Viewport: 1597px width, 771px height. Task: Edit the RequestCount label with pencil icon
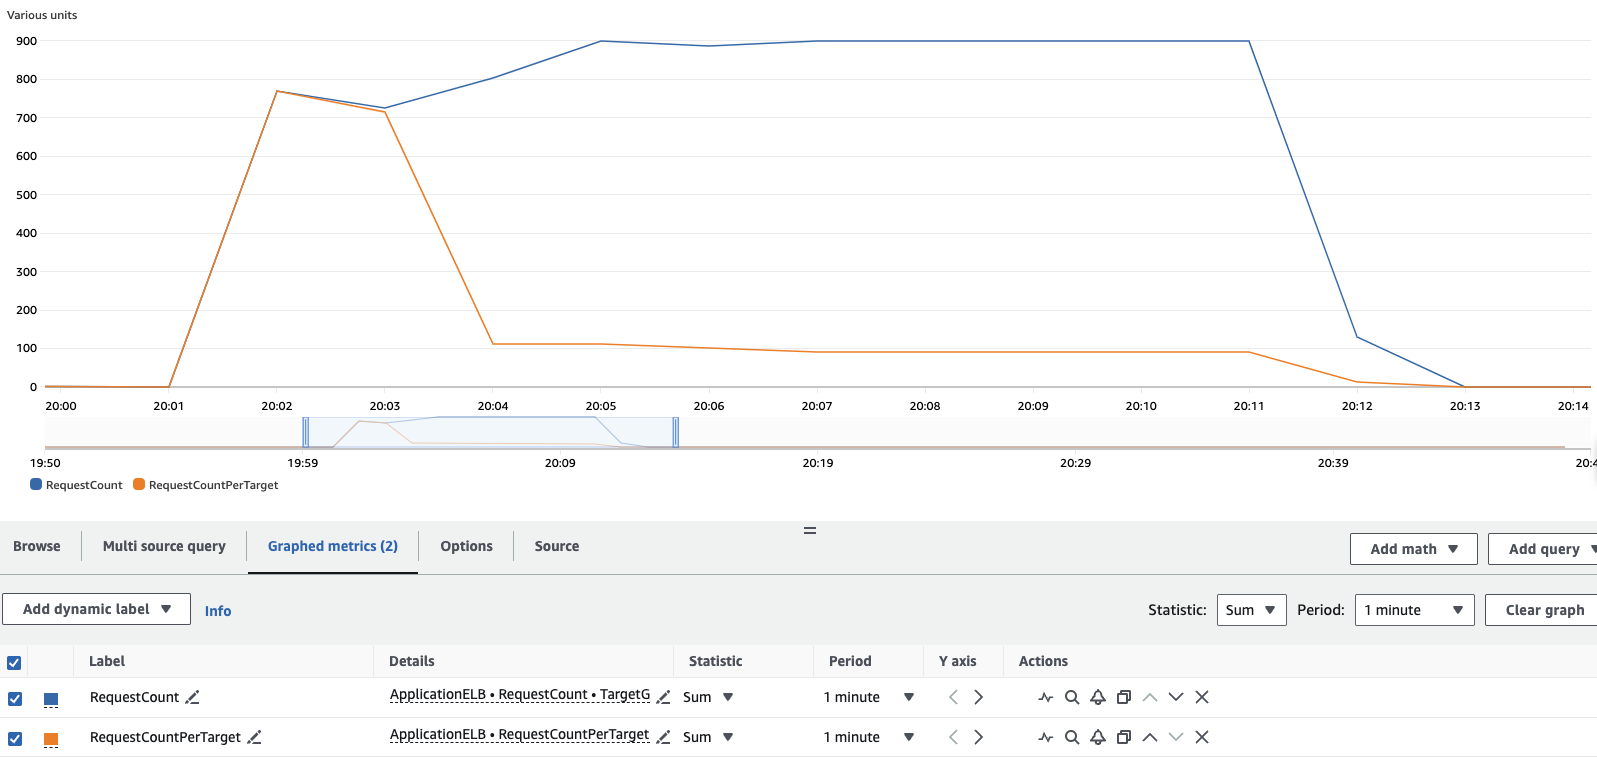[193, 697]
